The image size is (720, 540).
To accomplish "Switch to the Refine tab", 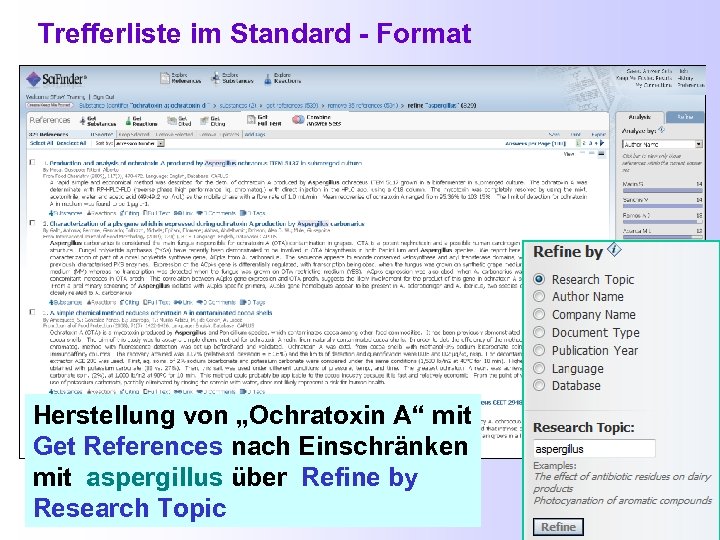I will (x=685, y=118).
